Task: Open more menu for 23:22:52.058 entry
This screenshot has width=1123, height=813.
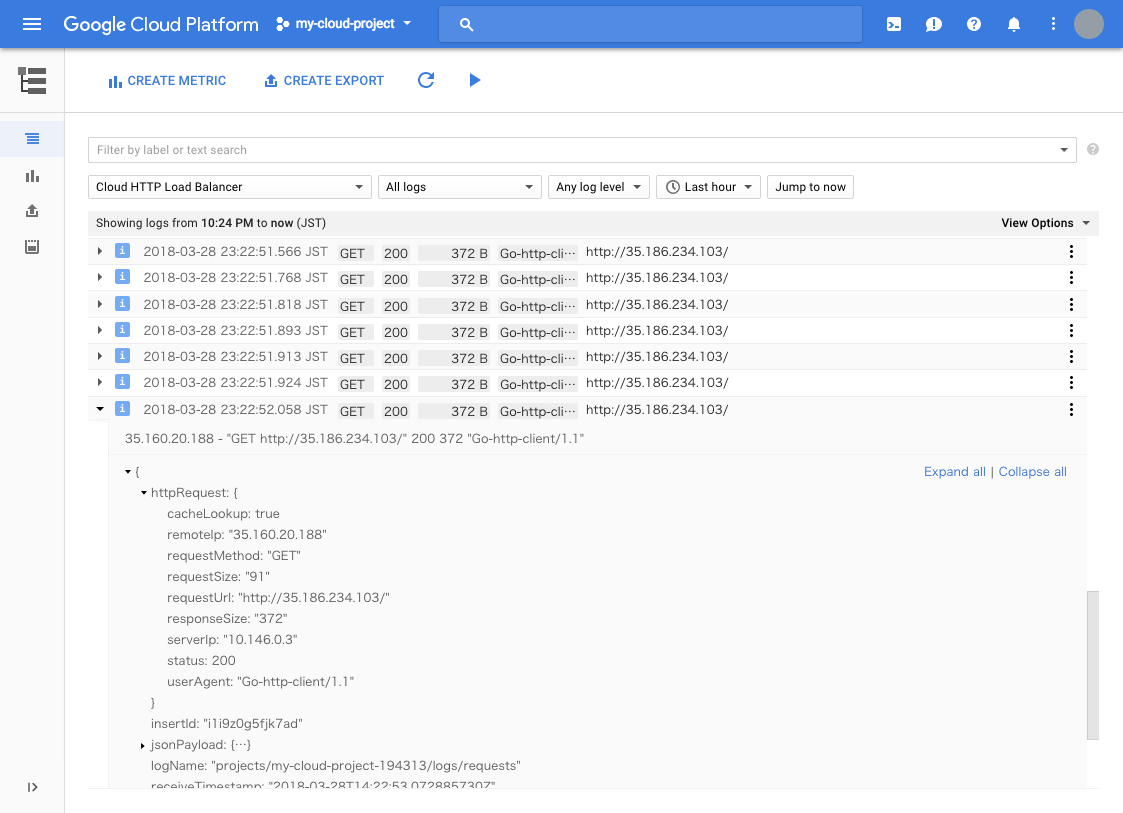Action: (1071, 409)
